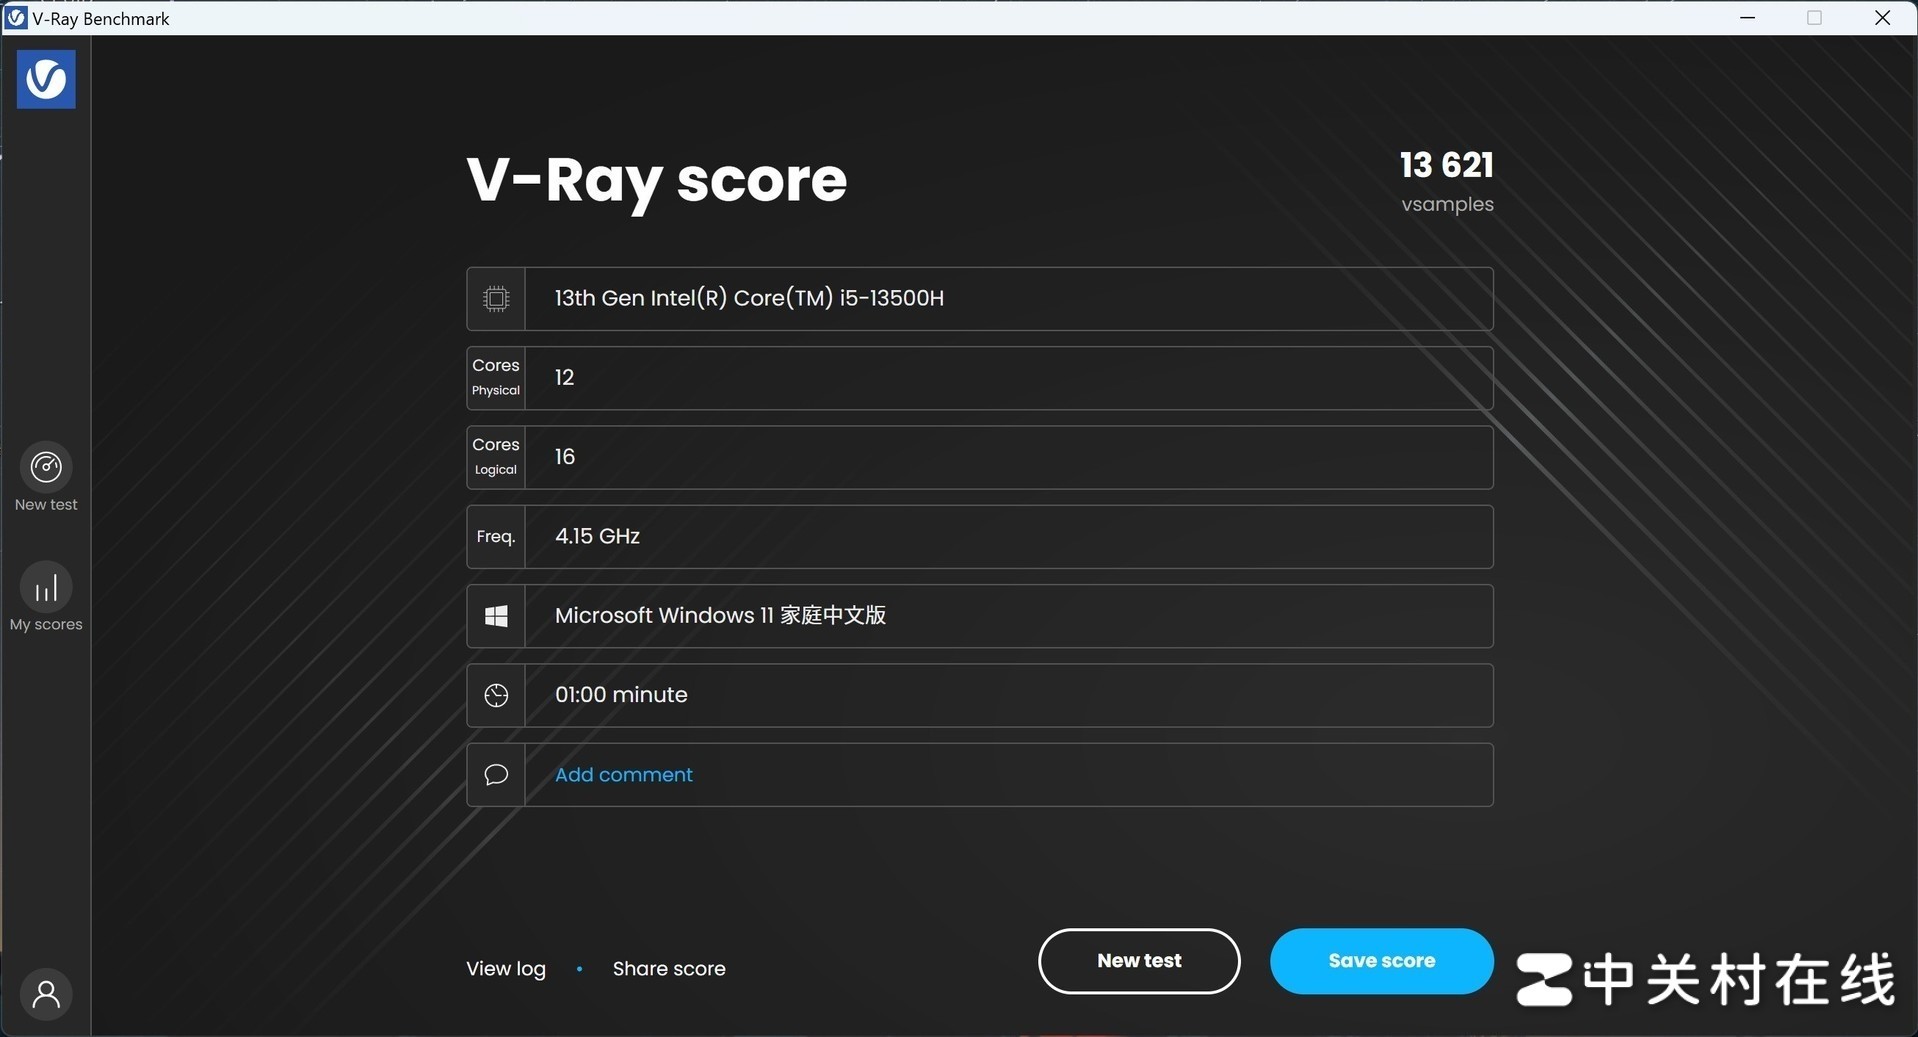Click the speech bubble icon next to Add comment
Viewport: 1918px width, 1037px height.
(x=495, y=774)
